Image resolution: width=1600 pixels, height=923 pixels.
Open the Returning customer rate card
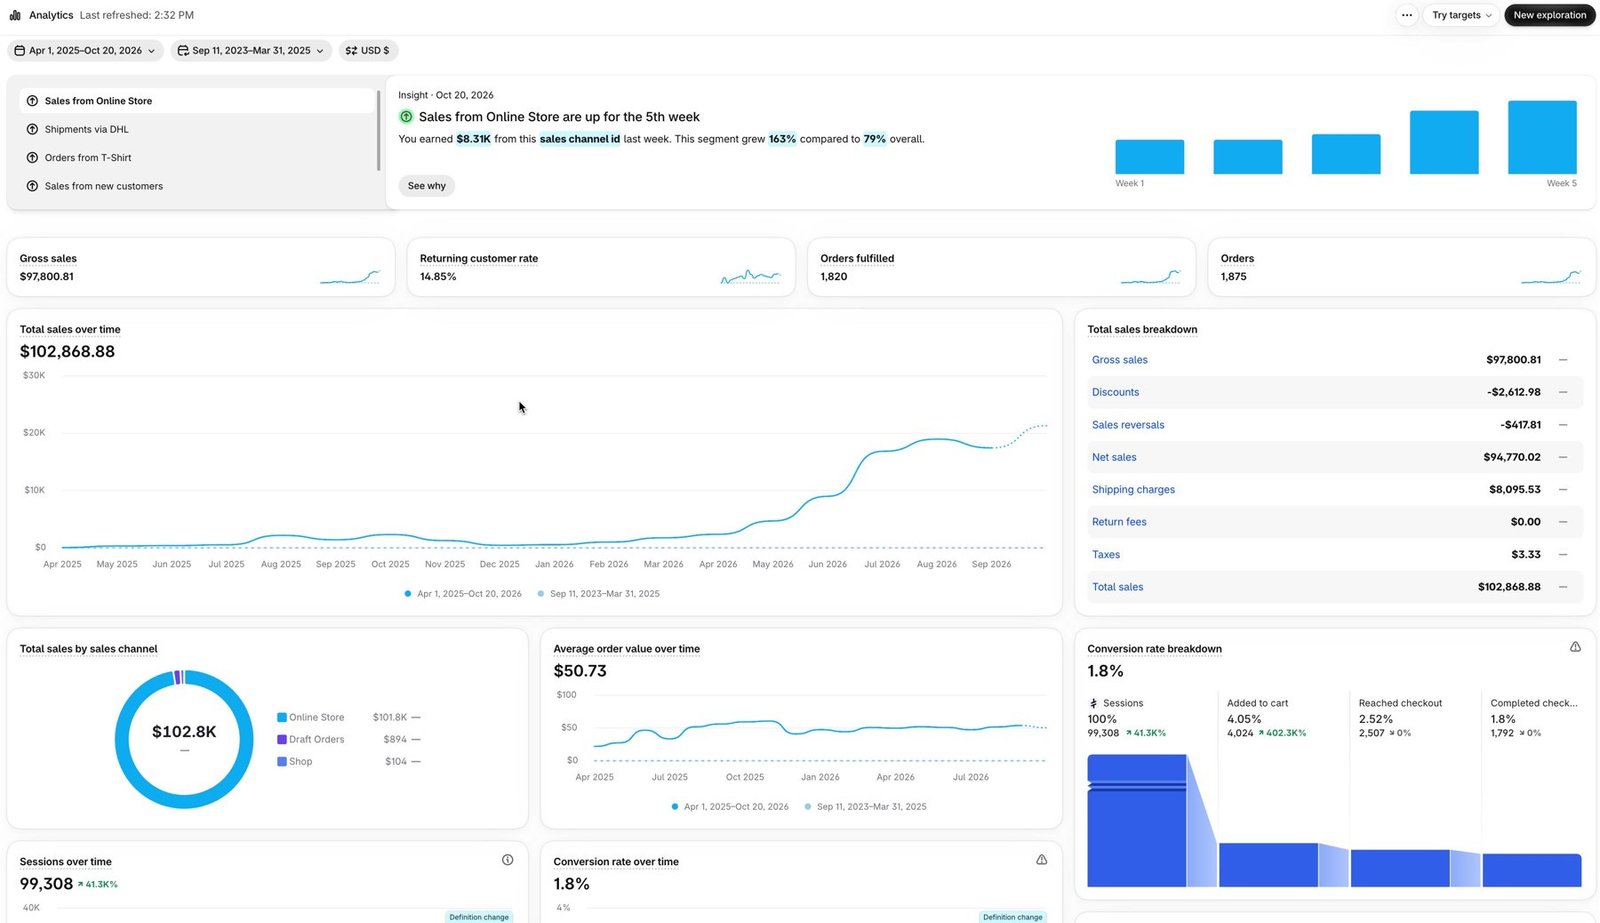[x=601, y=267]
